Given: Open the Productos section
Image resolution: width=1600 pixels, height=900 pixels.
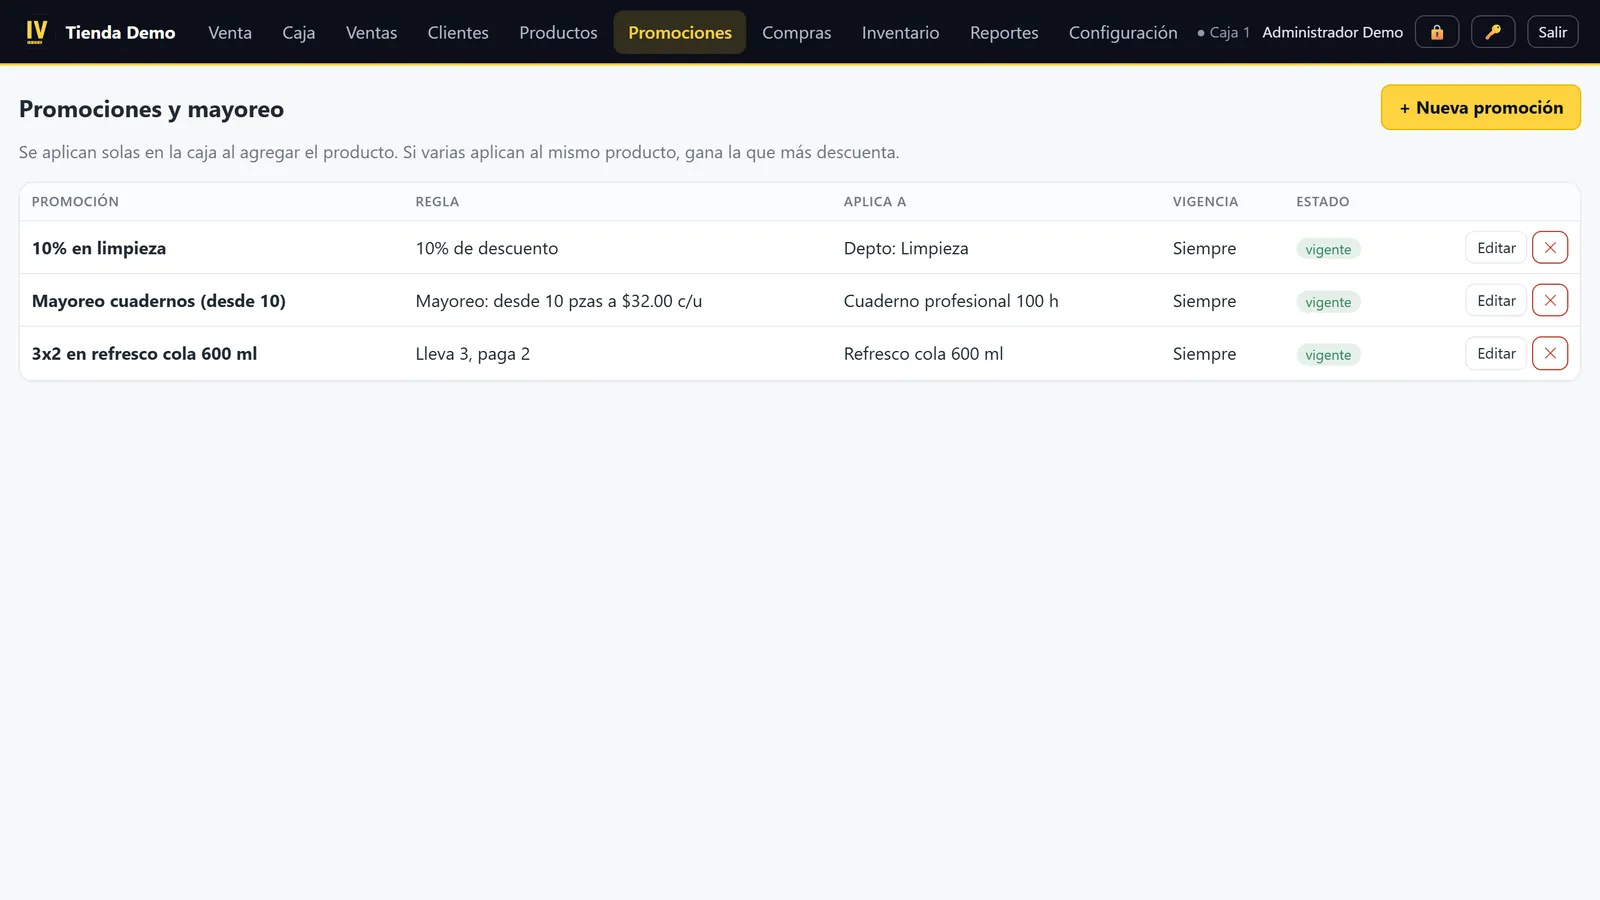Looking at the screenshot, I should tap(558, 32).
